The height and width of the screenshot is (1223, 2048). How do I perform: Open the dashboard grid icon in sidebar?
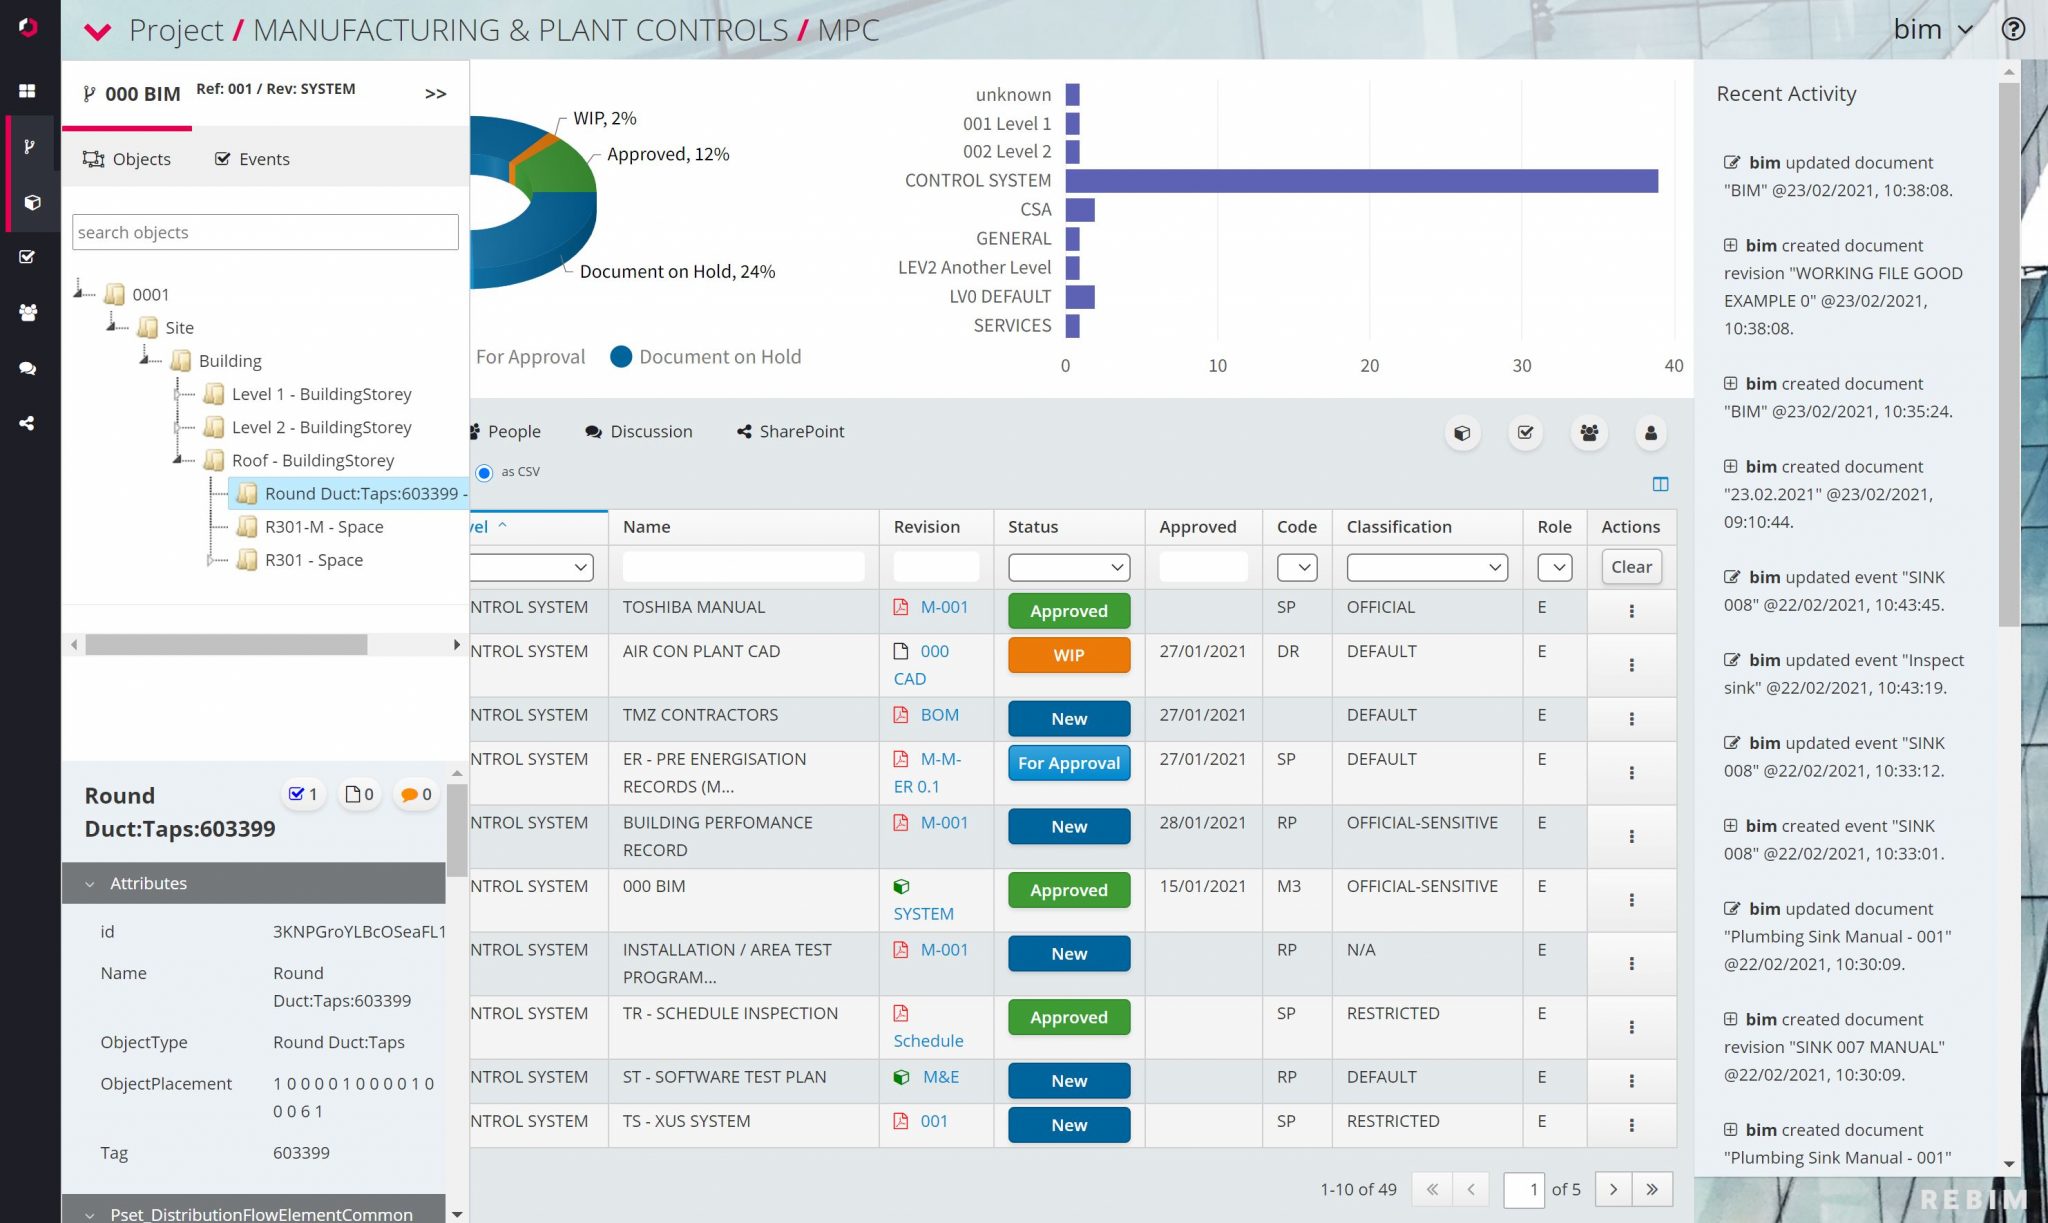click(28, 90)
